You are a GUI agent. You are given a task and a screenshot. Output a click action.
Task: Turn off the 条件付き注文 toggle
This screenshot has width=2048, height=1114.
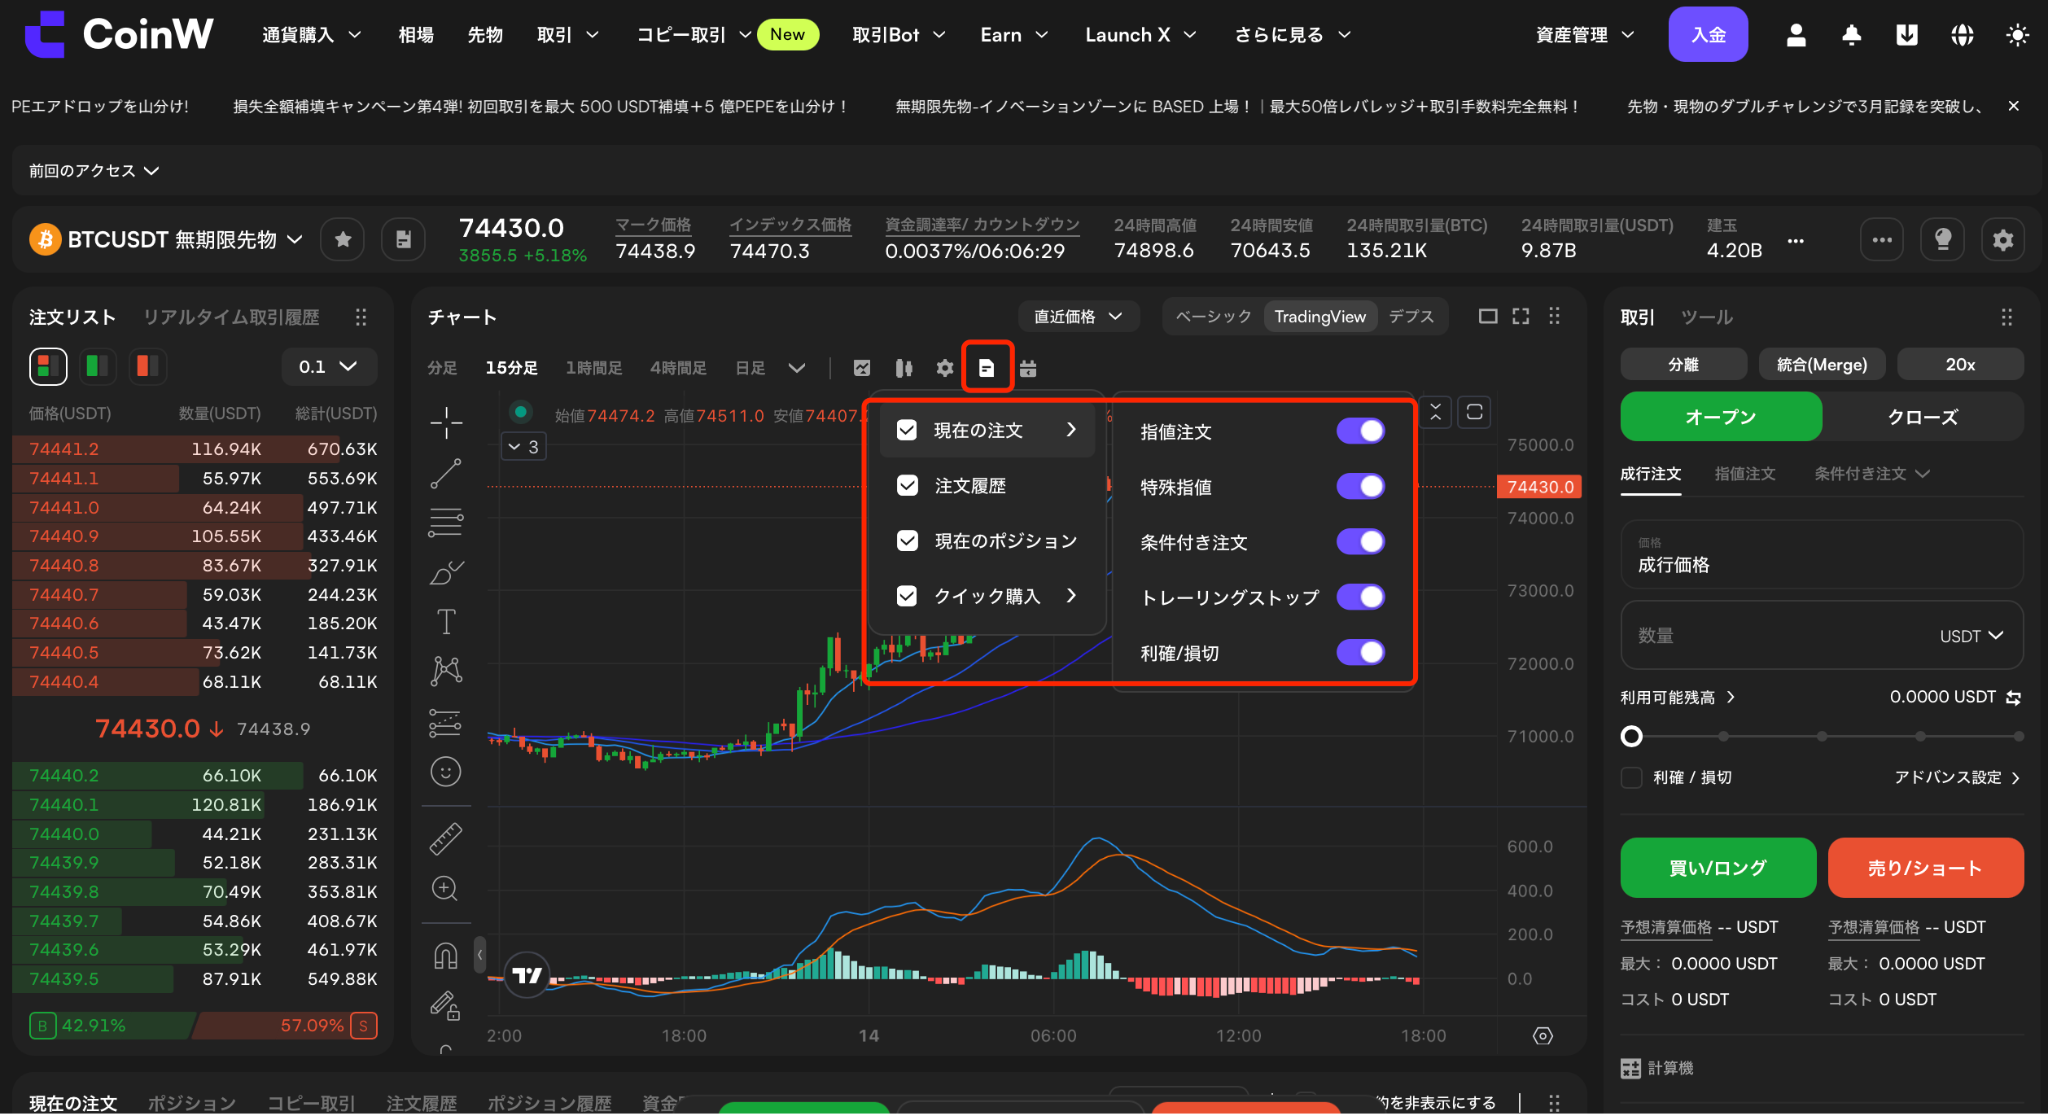tap(1361, 541)
